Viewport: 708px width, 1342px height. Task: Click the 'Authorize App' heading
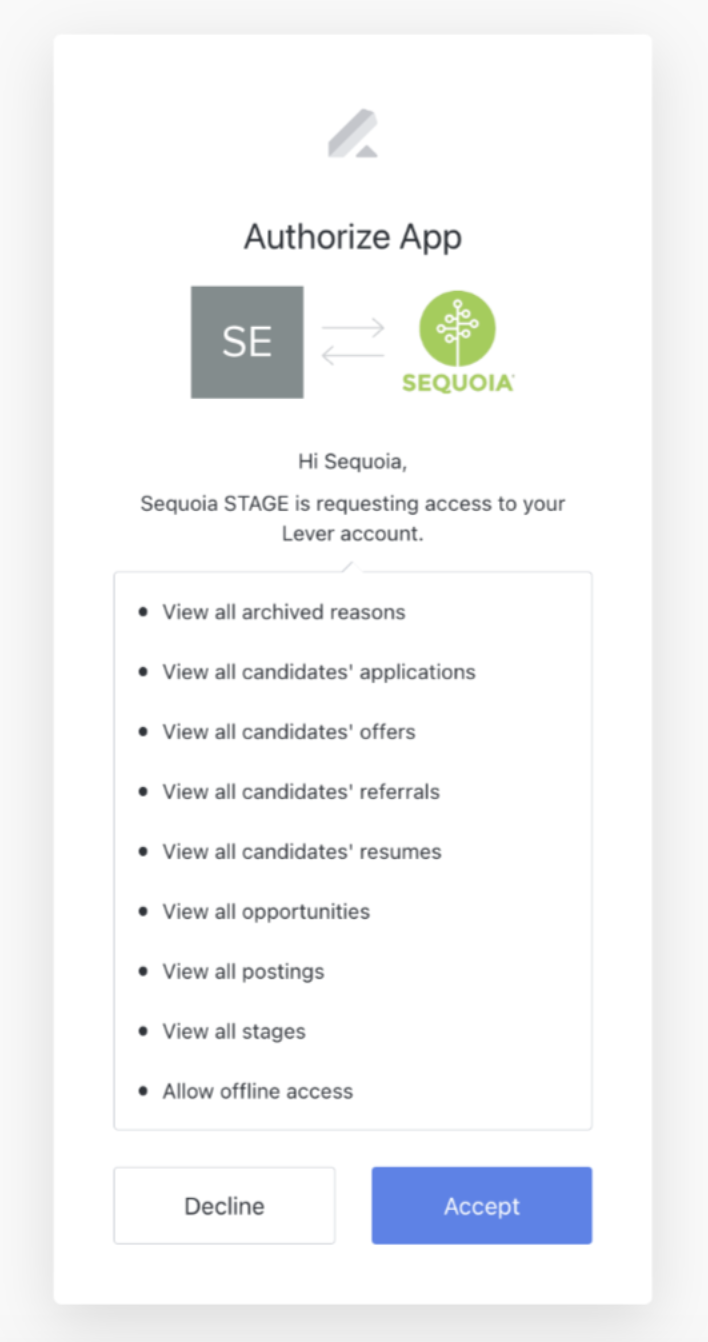(354, 237)
